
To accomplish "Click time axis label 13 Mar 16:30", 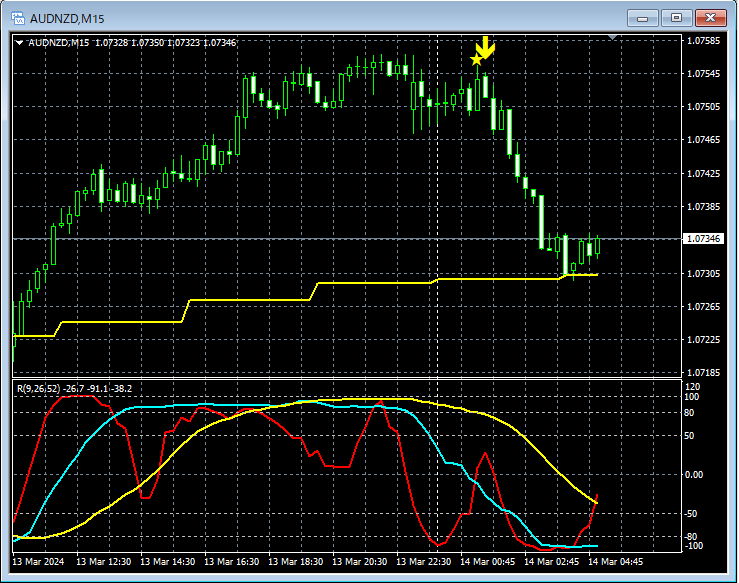I will pyautogui.click(x=231, y=562).
